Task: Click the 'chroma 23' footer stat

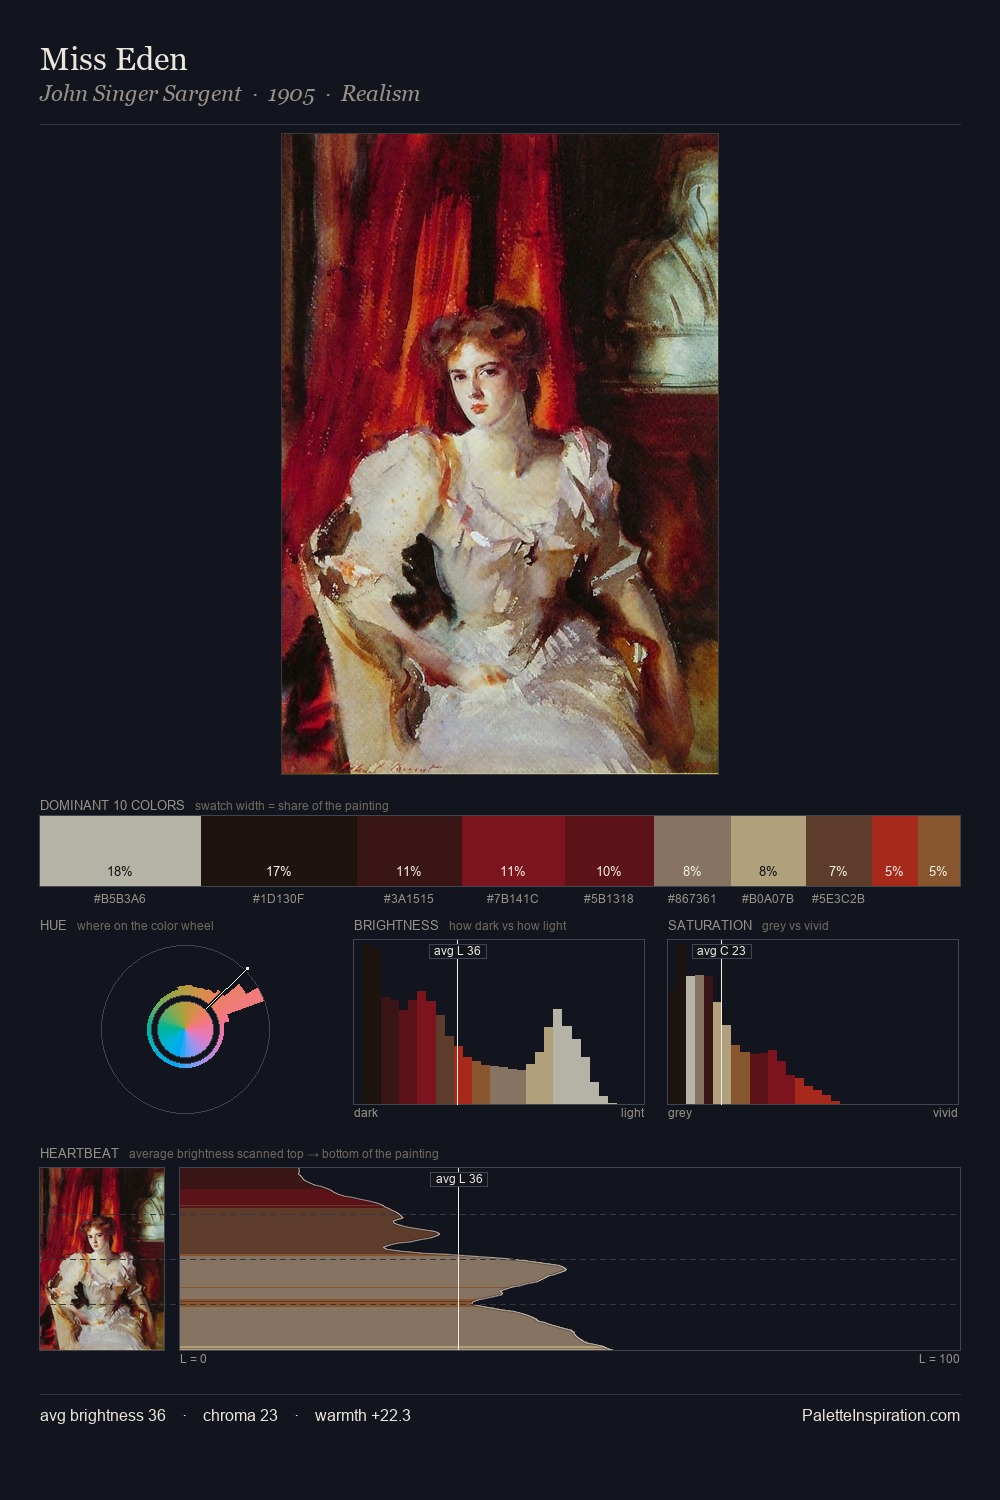Action: (240, 1415)
